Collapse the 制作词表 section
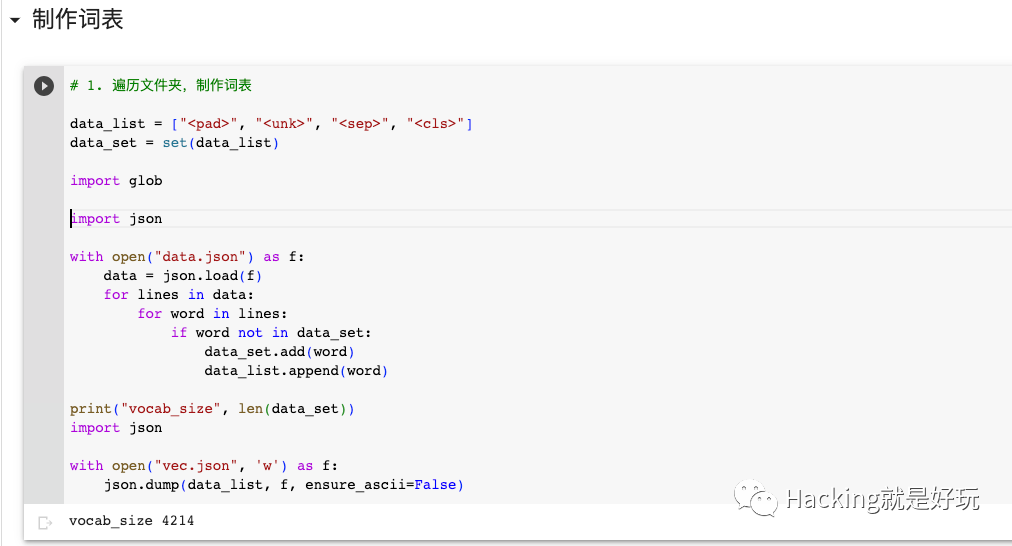 coord(15,20)
